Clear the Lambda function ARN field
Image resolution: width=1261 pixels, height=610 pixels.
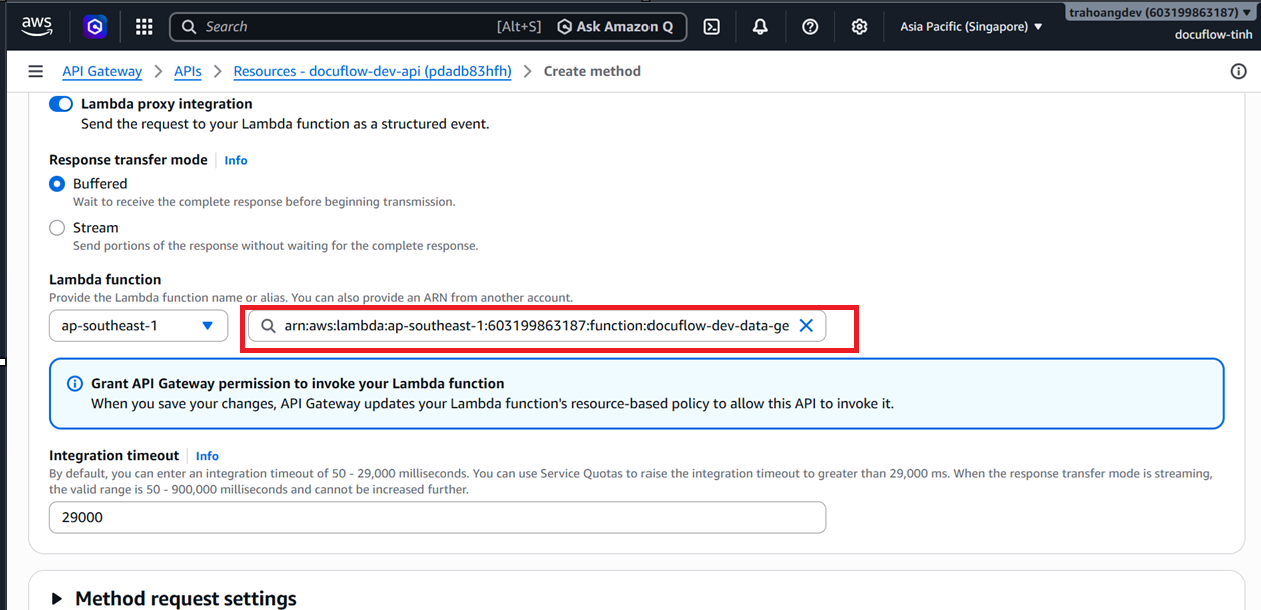pos(806,326)
